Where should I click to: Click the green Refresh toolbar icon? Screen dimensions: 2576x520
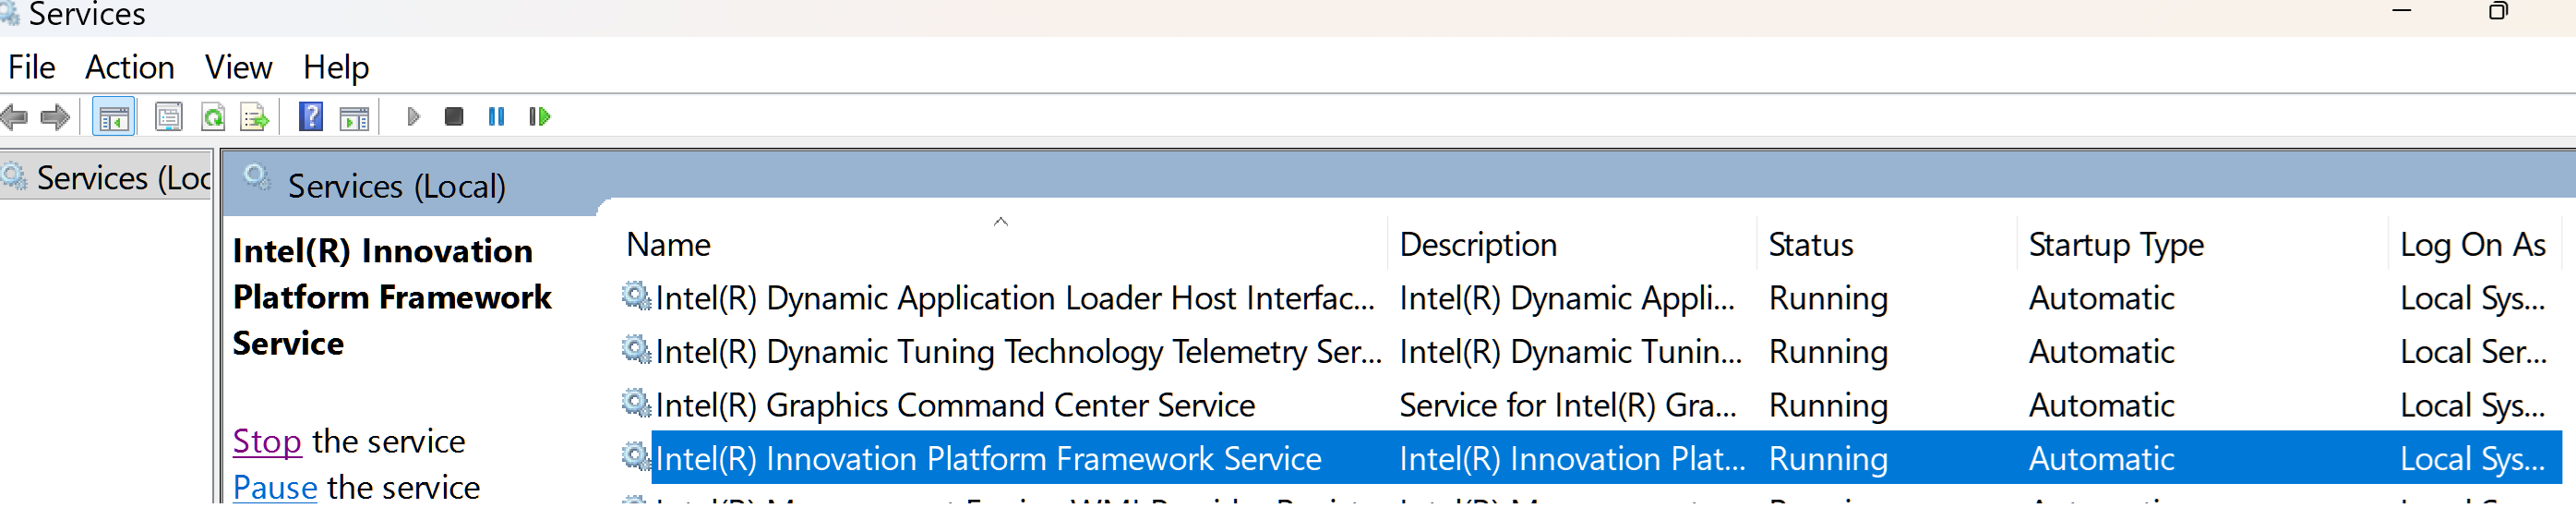tap(212, 118)
